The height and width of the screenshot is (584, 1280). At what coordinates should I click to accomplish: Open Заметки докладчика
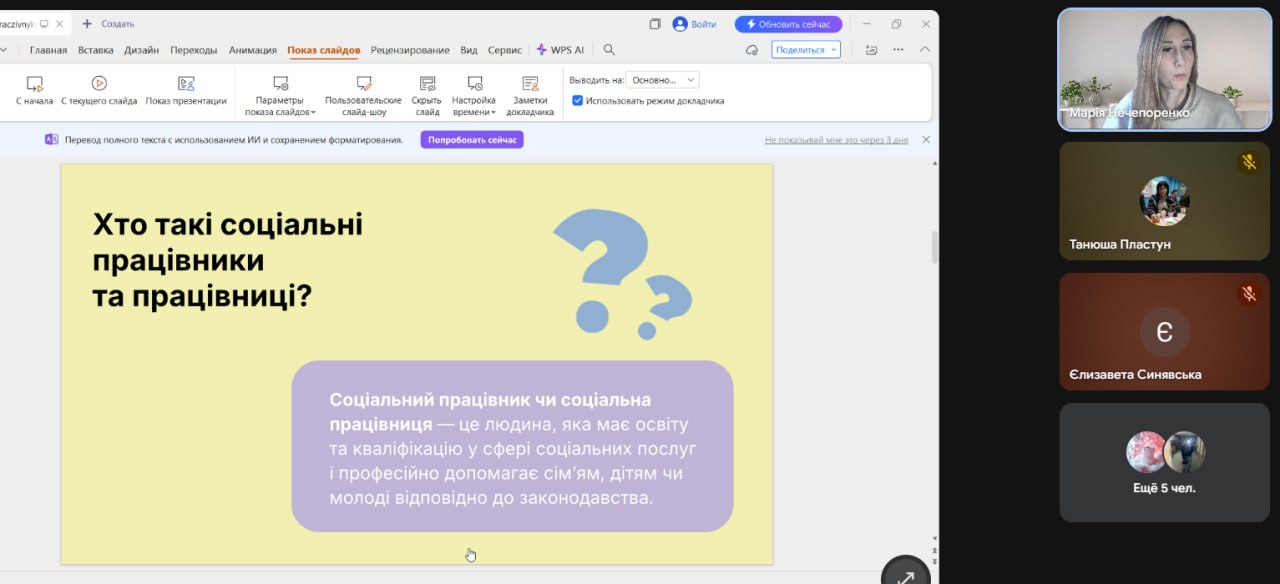pos(530,84)
